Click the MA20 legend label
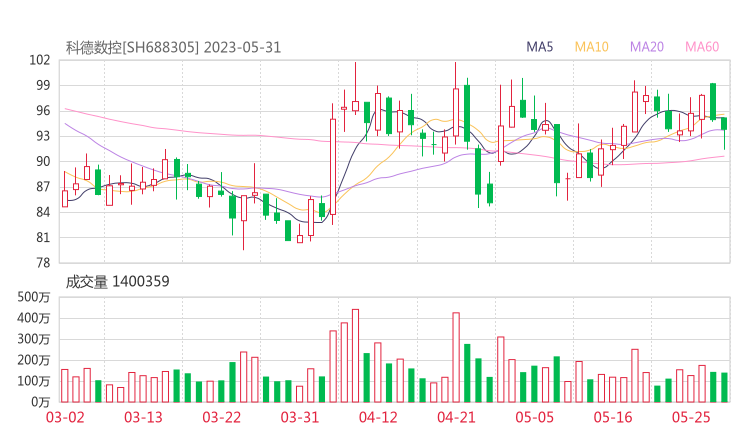This screenshot has height=440, width=740. 647,47
